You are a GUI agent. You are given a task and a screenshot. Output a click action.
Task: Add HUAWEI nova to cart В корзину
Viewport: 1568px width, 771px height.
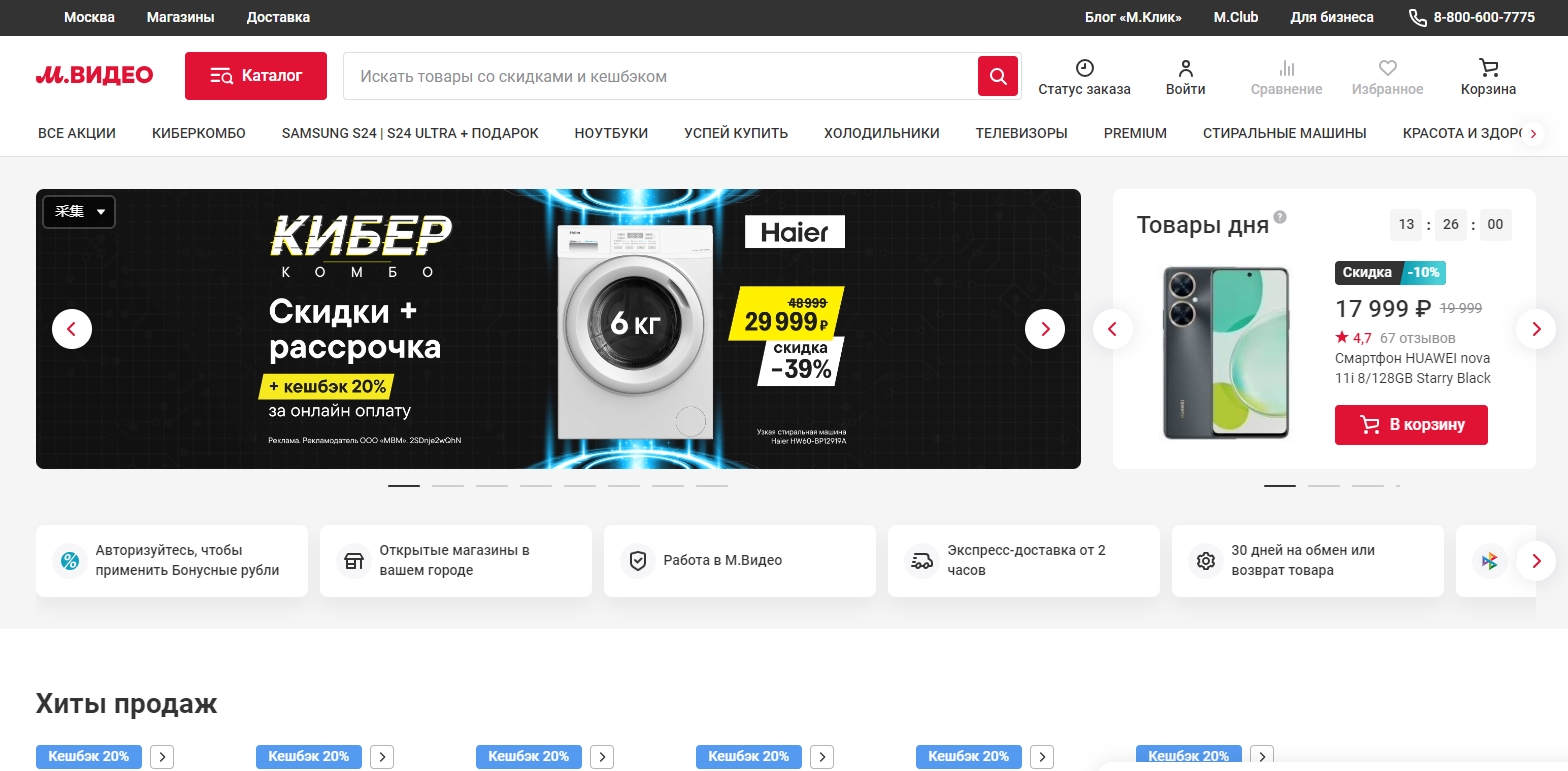1410,425
